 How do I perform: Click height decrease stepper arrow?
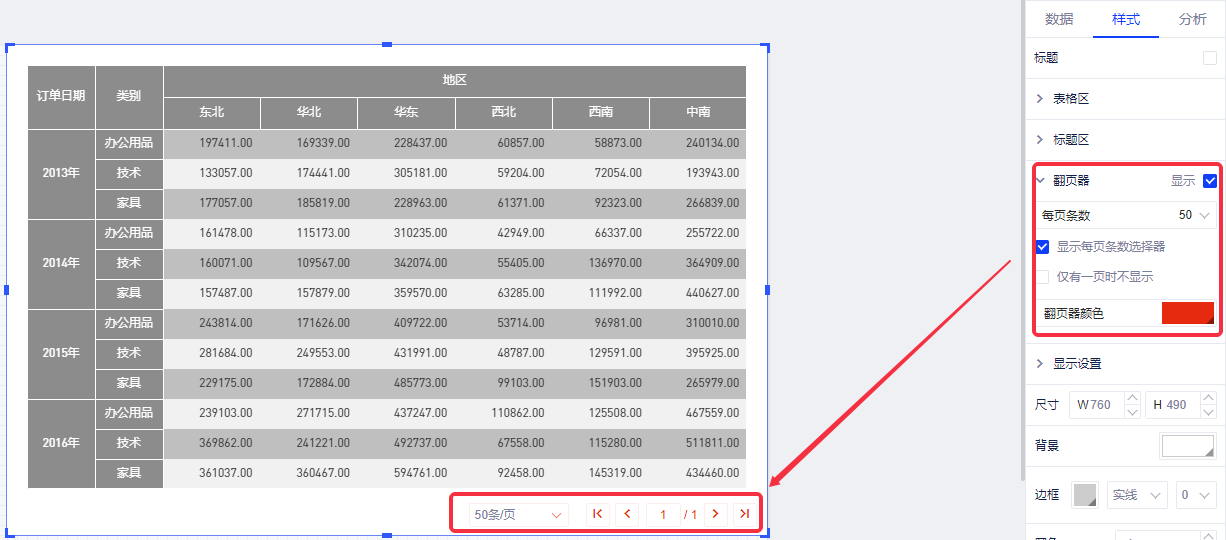1208,412
